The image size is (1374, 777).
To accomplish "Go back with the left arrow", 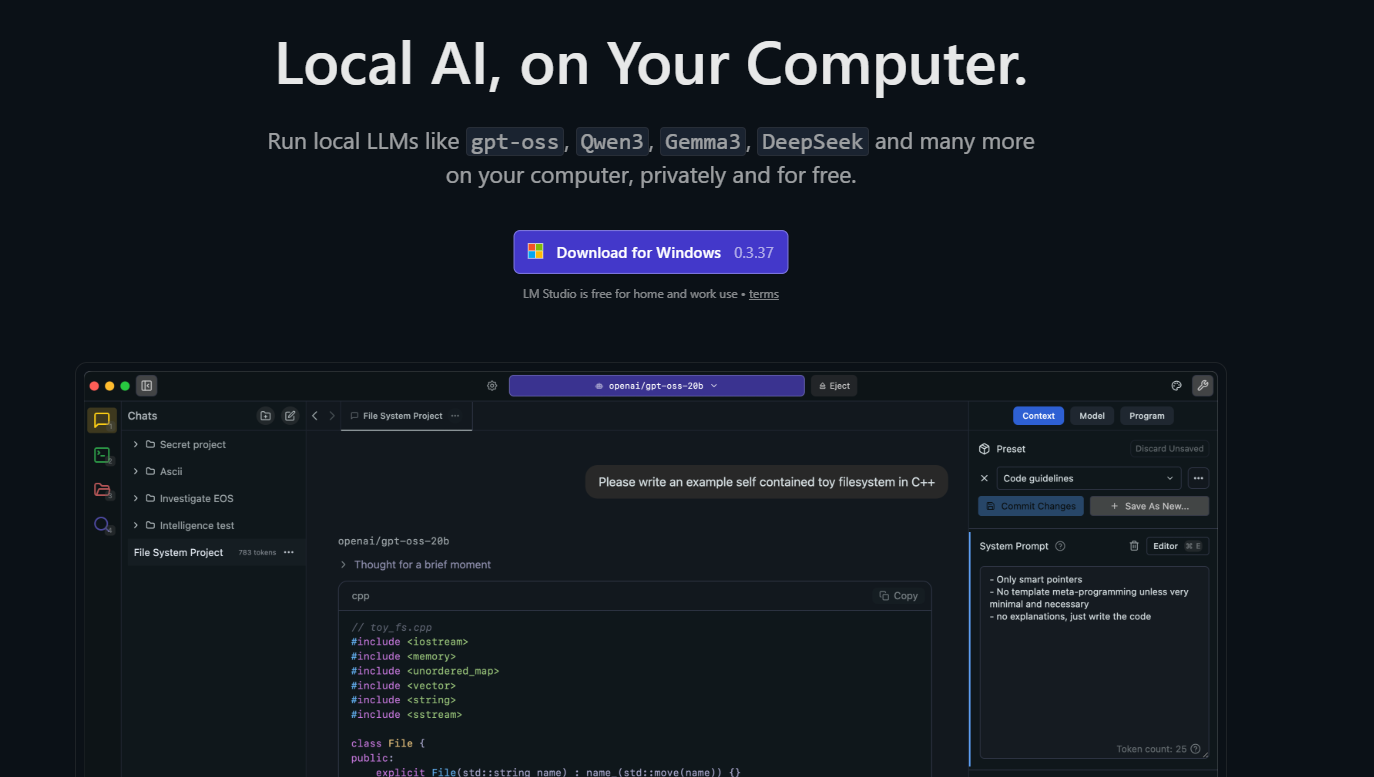I will (315, 416).
